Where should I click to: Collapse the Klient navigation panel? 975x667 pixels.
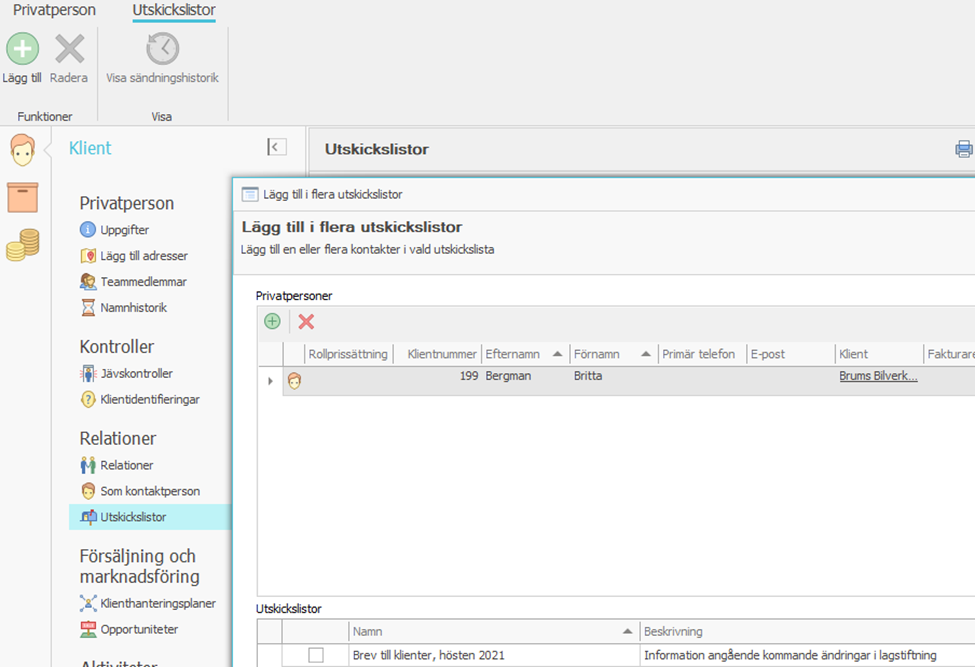277,147
